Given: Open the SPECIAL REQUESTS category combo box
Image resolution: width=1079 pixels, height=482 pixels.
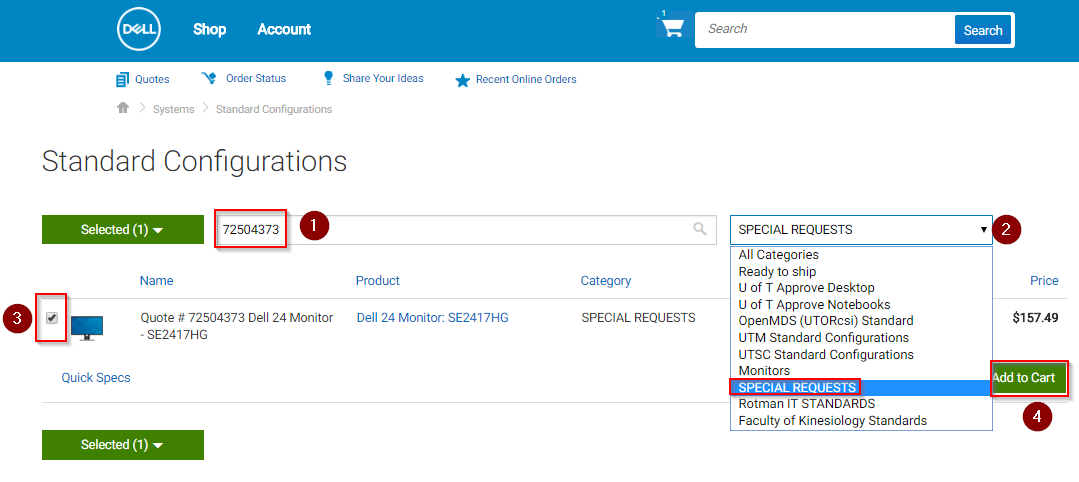Looking at the screenshot, I should point(861,230).
